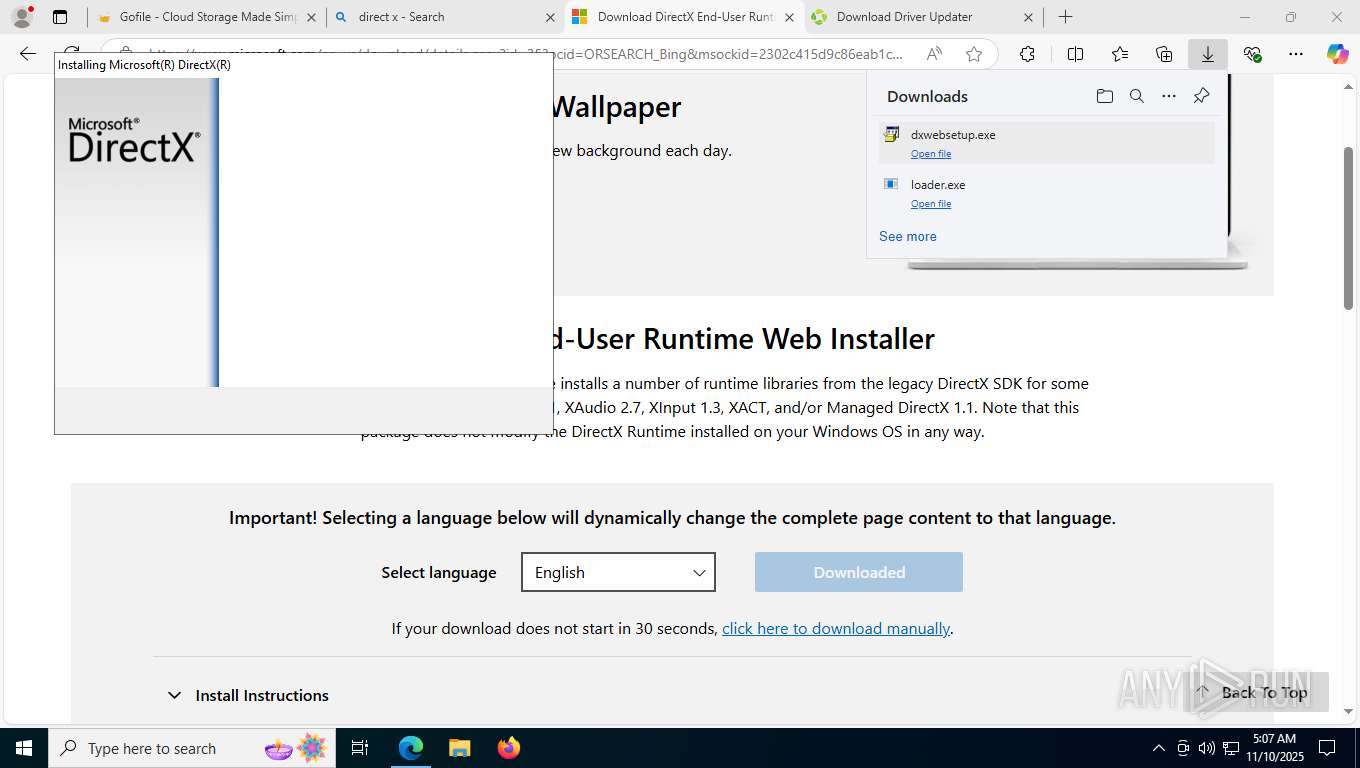Open the volume speaker tray icon
The width and height of the screenshot is (1360, 768).
pyautogui.click(x=1206, y=748)
